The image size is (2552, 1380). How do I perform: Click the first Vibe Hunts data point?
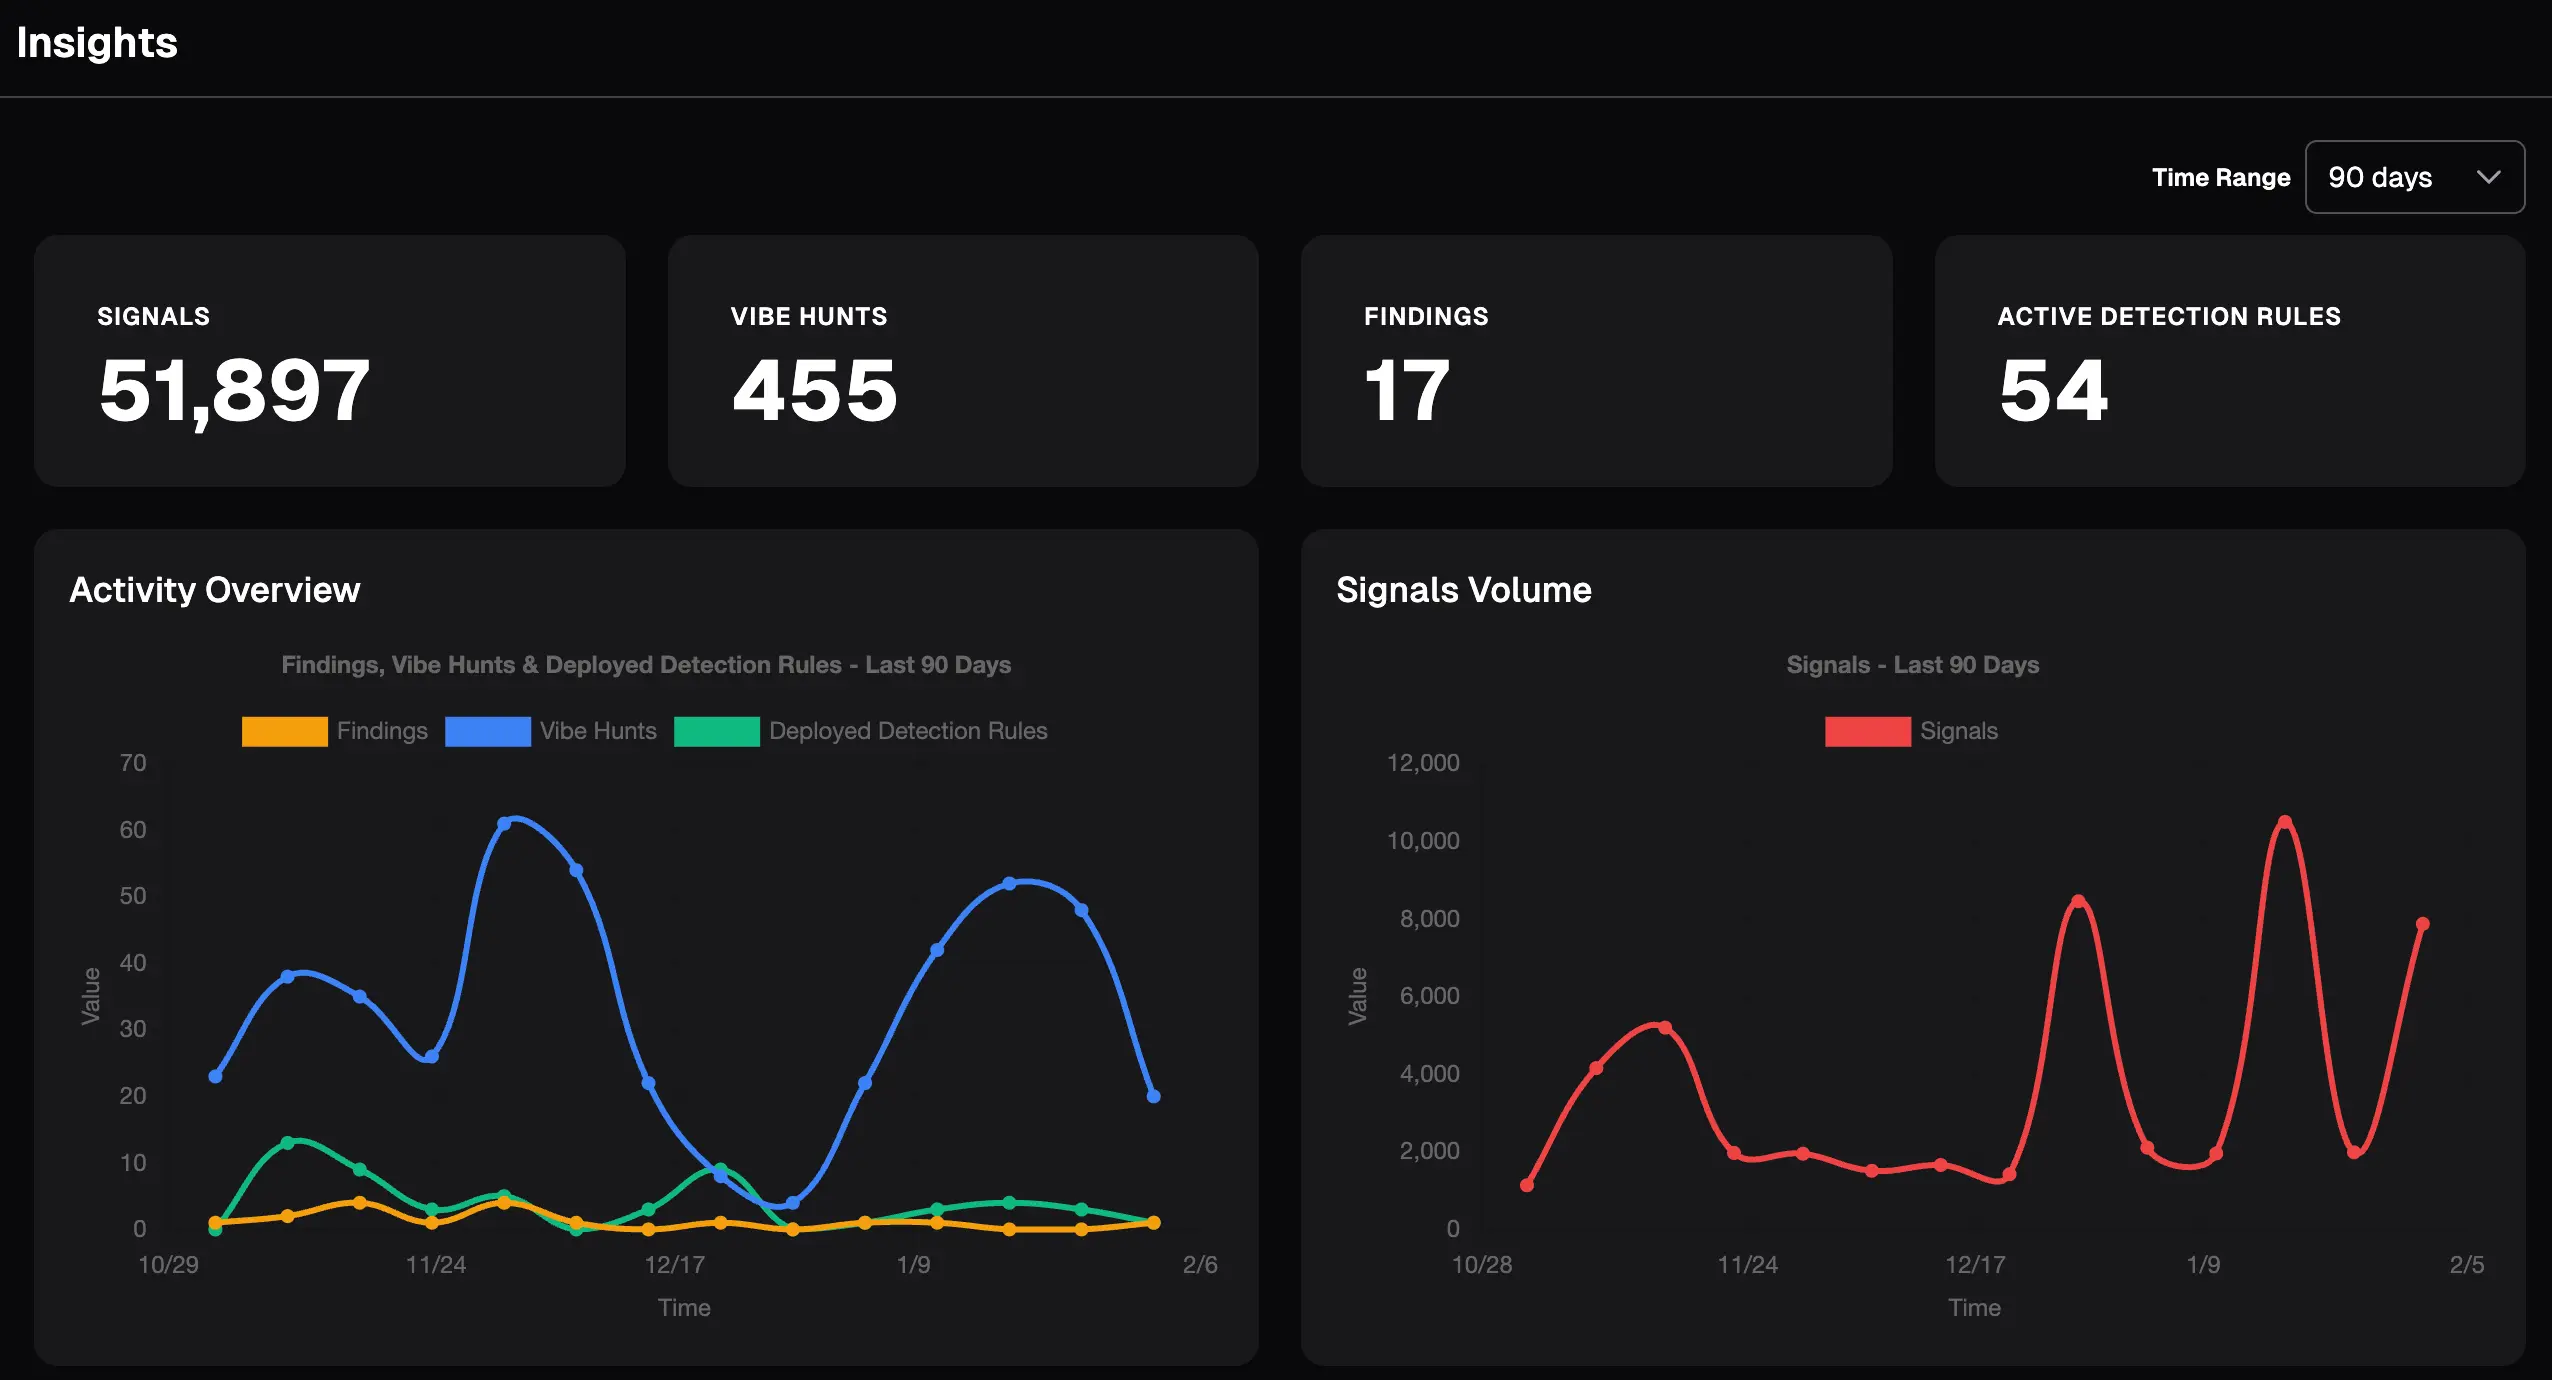tap(215, 1076)
